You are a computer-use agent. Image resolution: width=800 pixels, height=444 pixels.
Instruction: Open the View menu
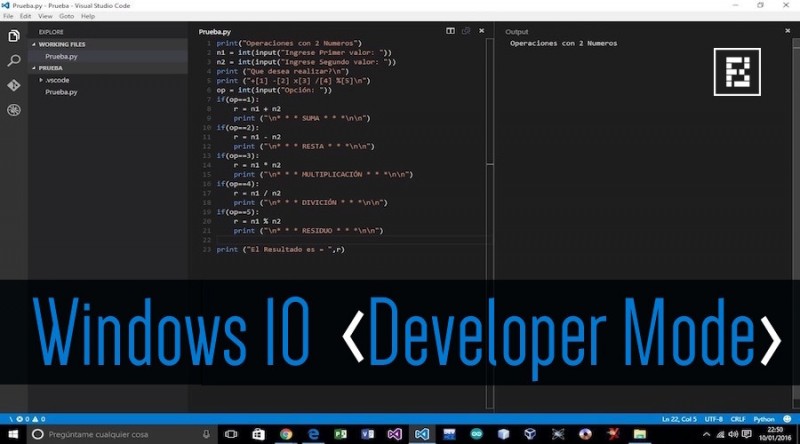[45, 16]
